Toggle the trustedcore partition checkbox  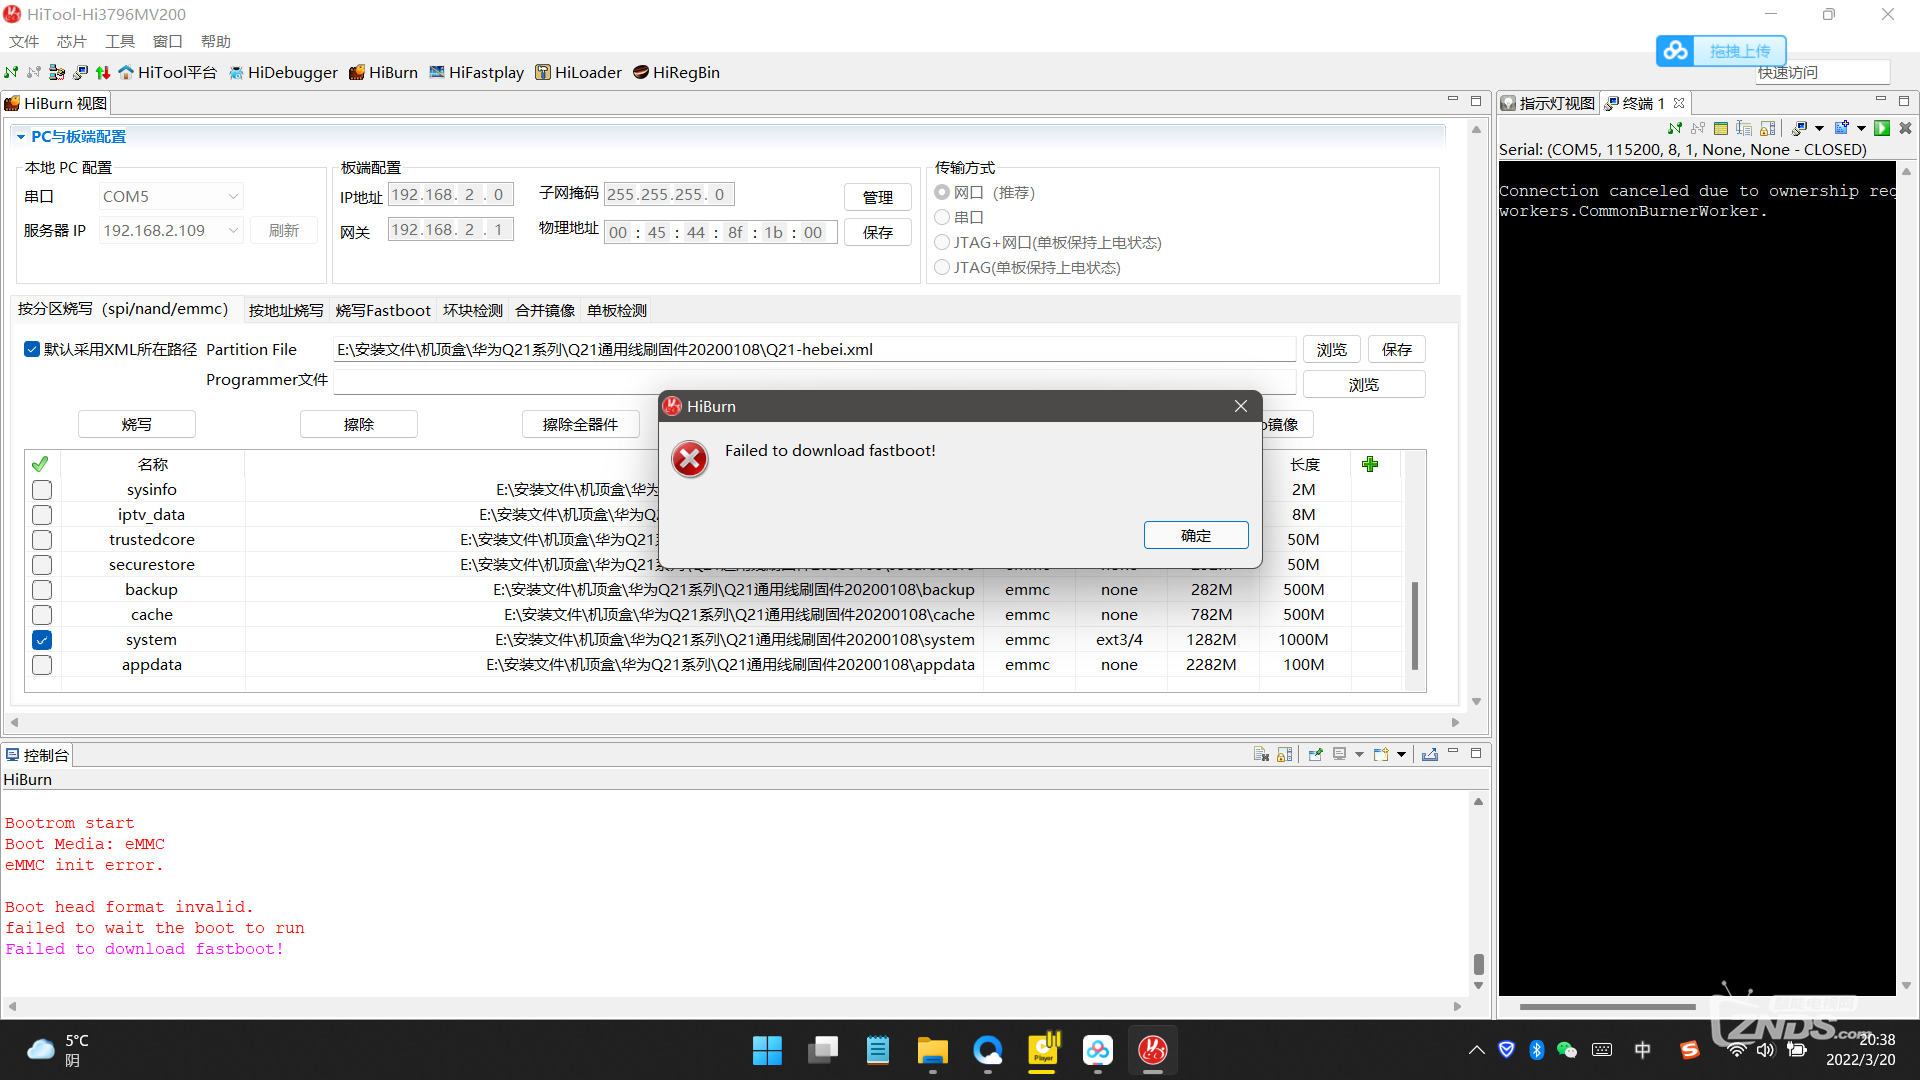tap(42, 540)
